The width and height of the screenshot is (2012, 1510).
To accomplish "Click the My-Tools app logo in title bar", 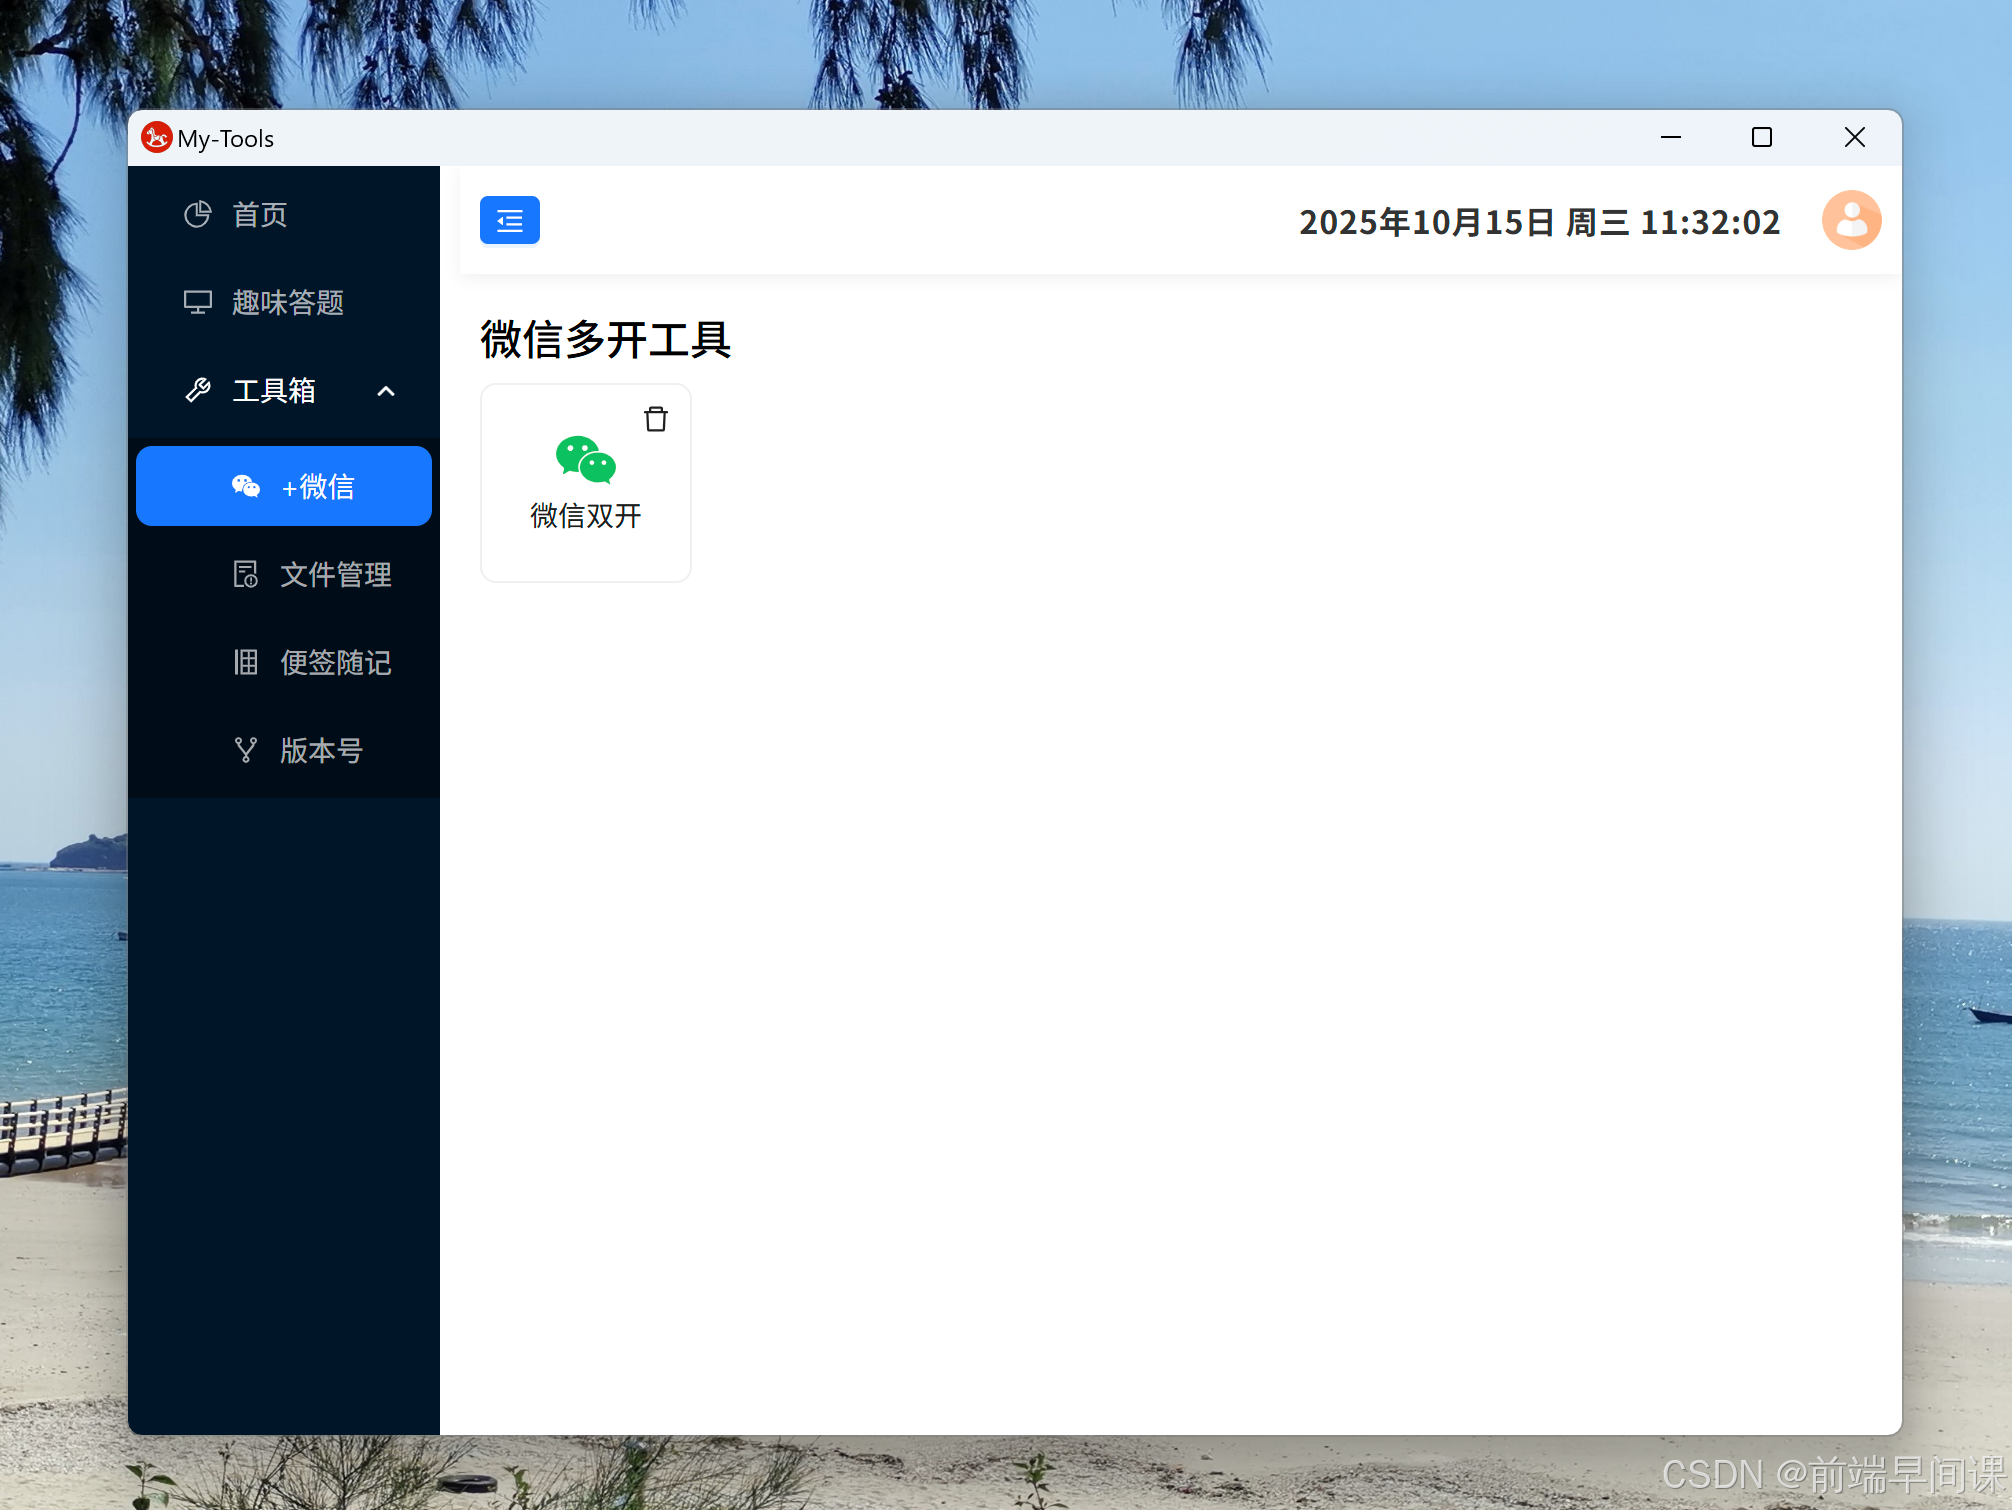I will (x=157, y=137).
